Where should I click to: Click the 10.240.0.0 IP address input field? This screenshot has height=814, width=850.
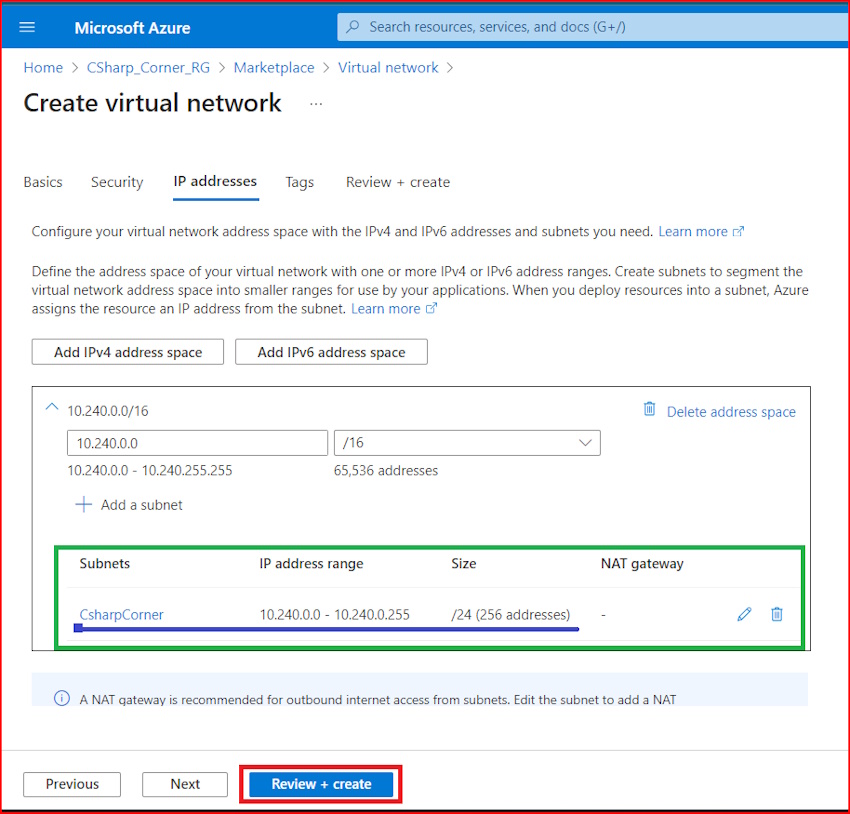click(197, 442)
